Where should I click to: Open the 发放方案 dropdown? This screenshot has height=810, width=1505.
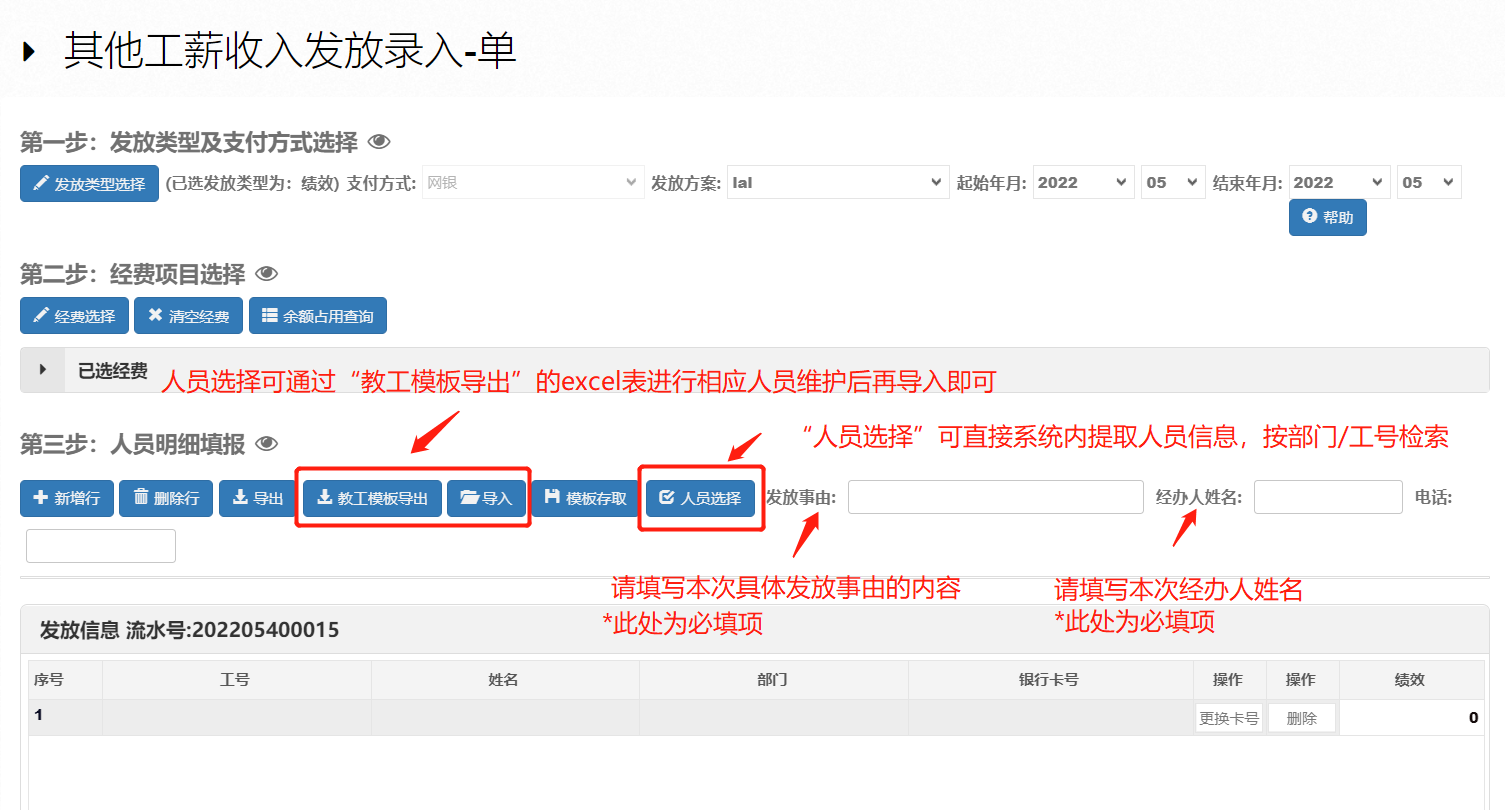click(838, 183)
